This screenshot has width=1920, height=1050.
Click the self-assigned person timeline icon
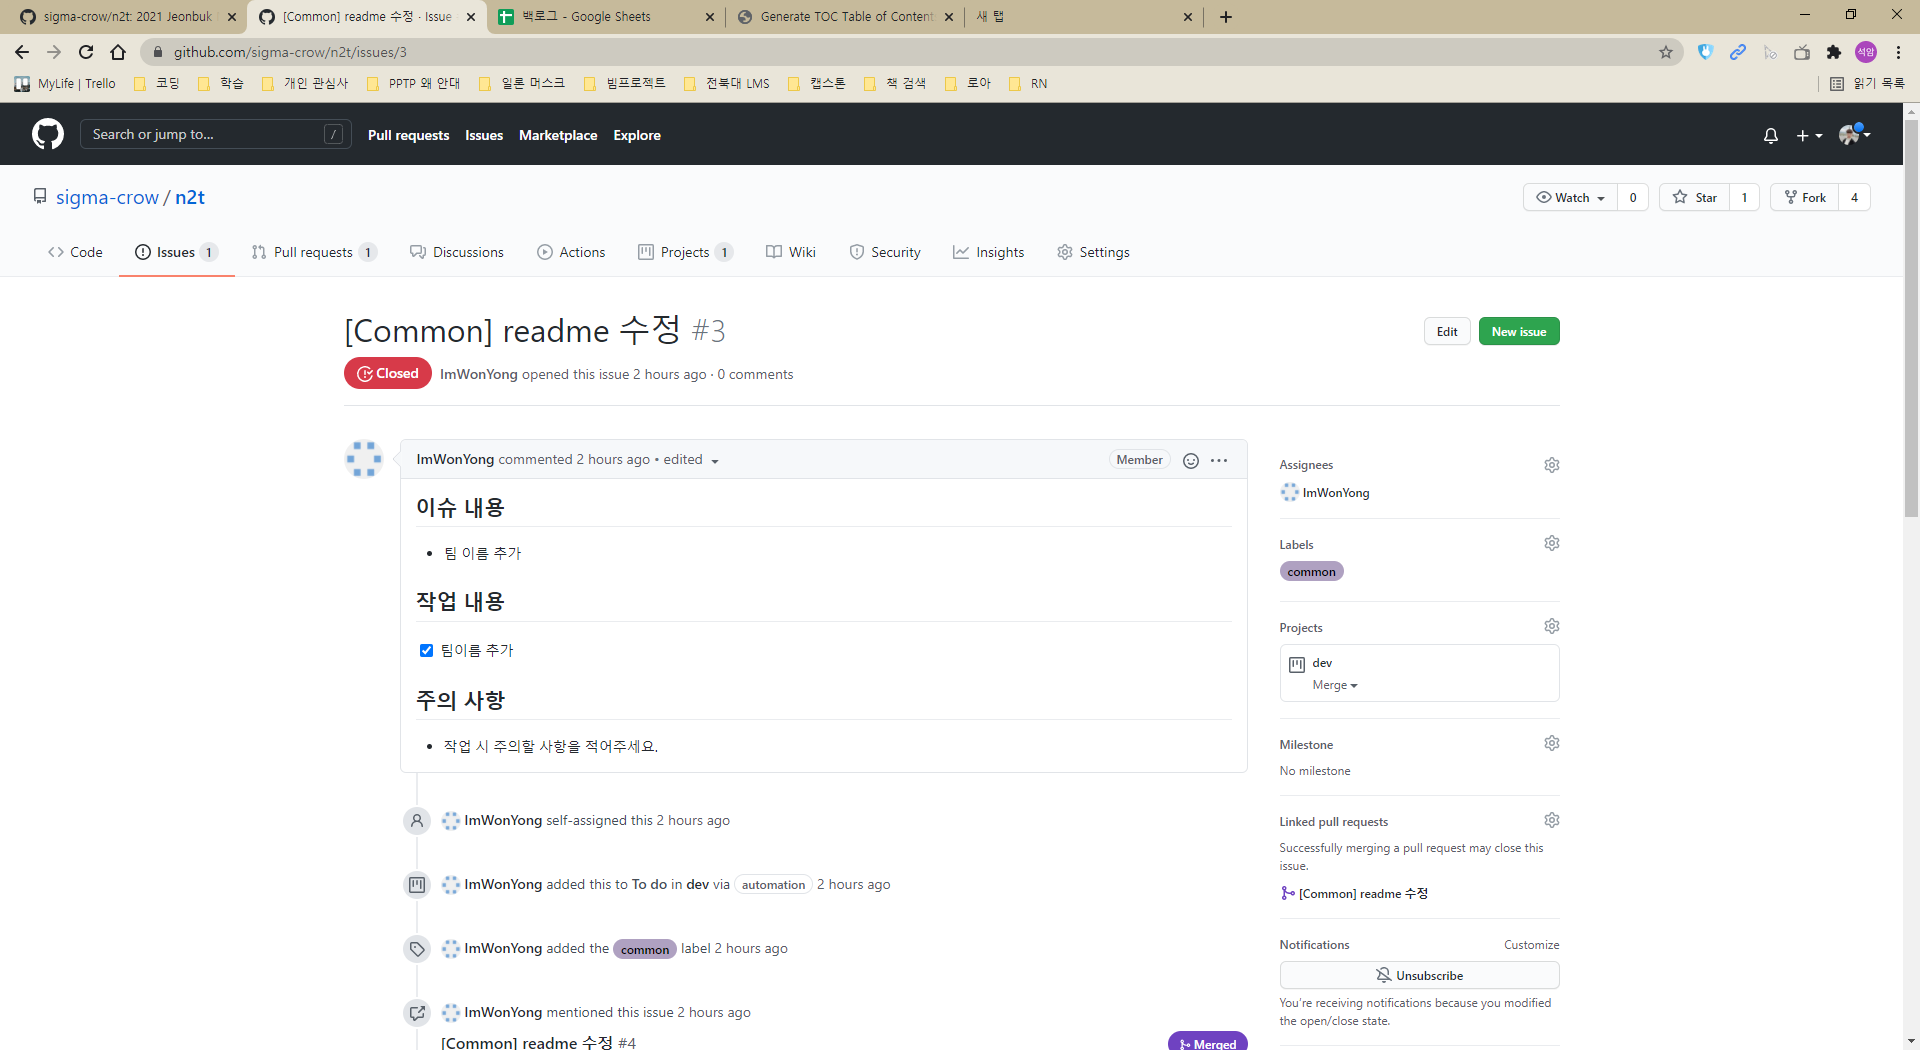pos(417,821)
